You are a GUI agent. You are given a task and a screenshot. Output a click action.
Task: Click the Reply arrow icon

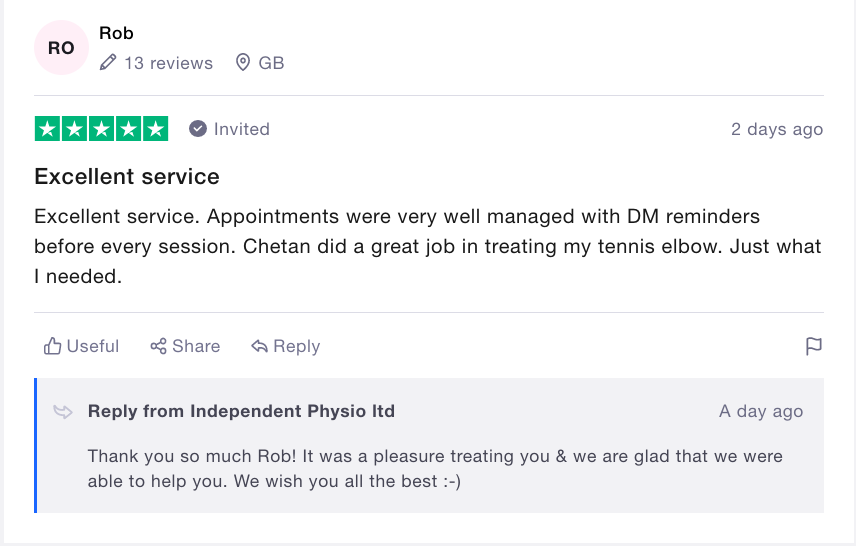(x=259, y=346)
